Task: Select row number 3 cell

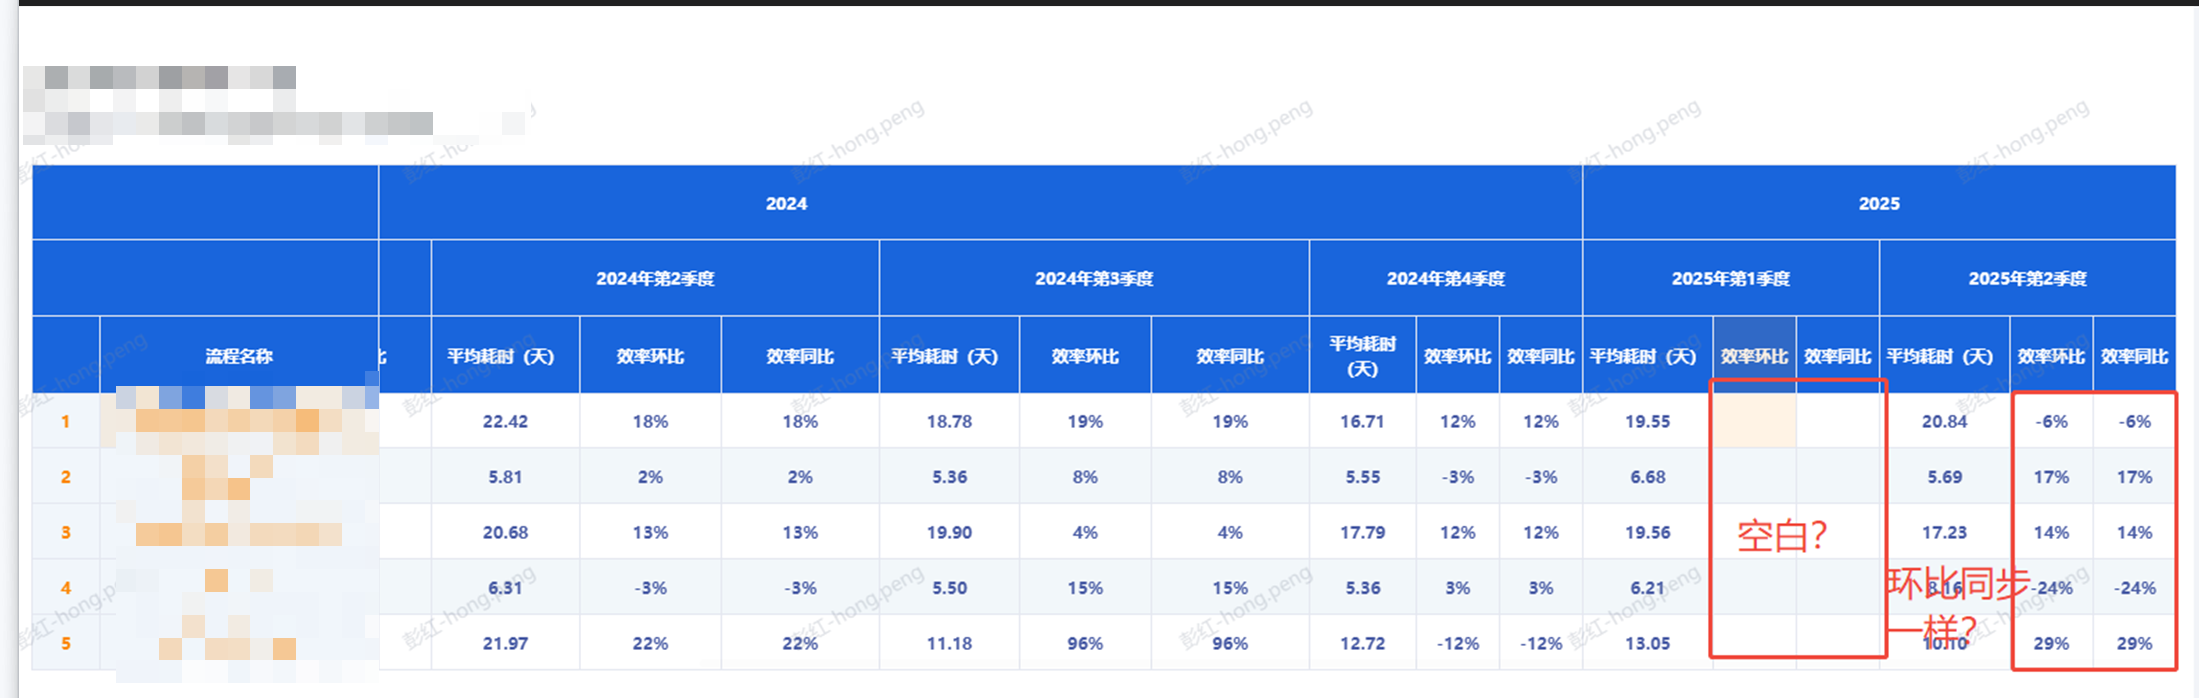Action: tap(66, 532)
